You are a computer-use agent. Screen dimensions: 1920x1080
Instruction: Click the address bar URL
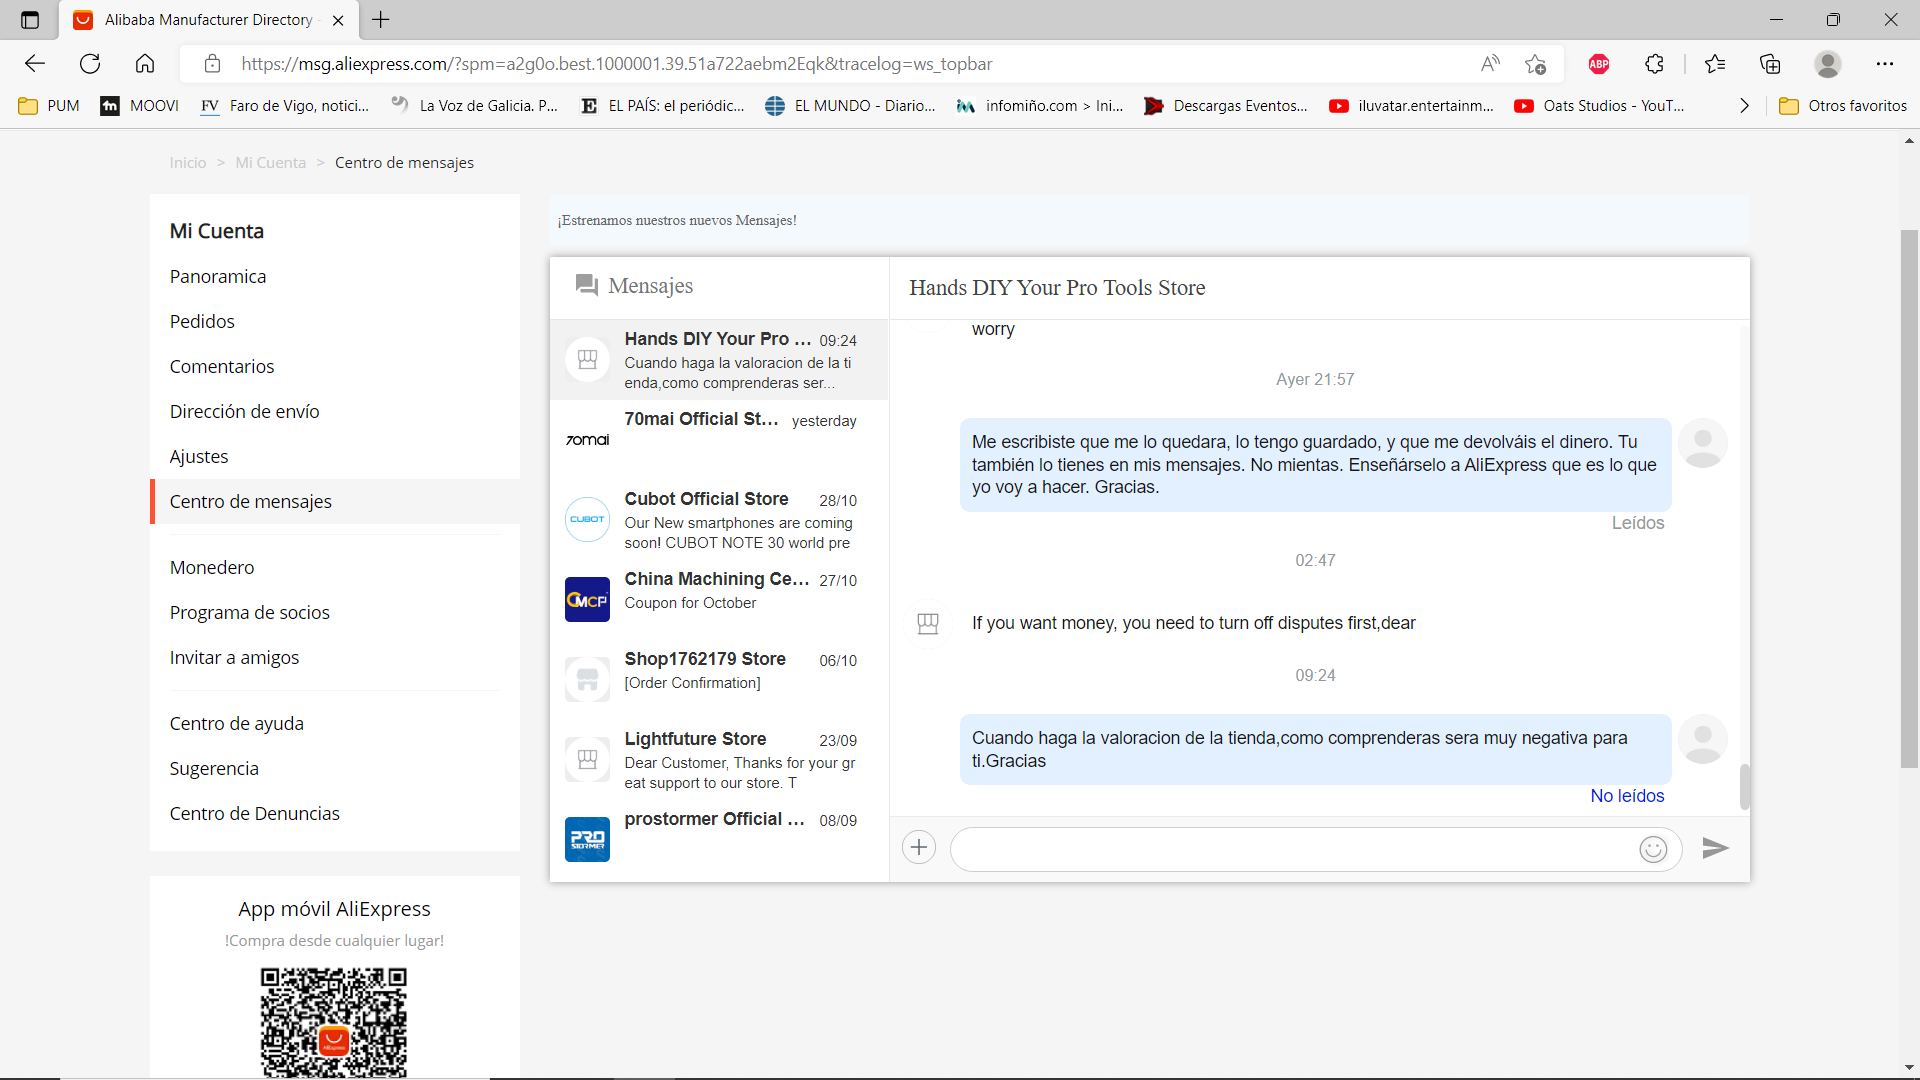[617, 64]
